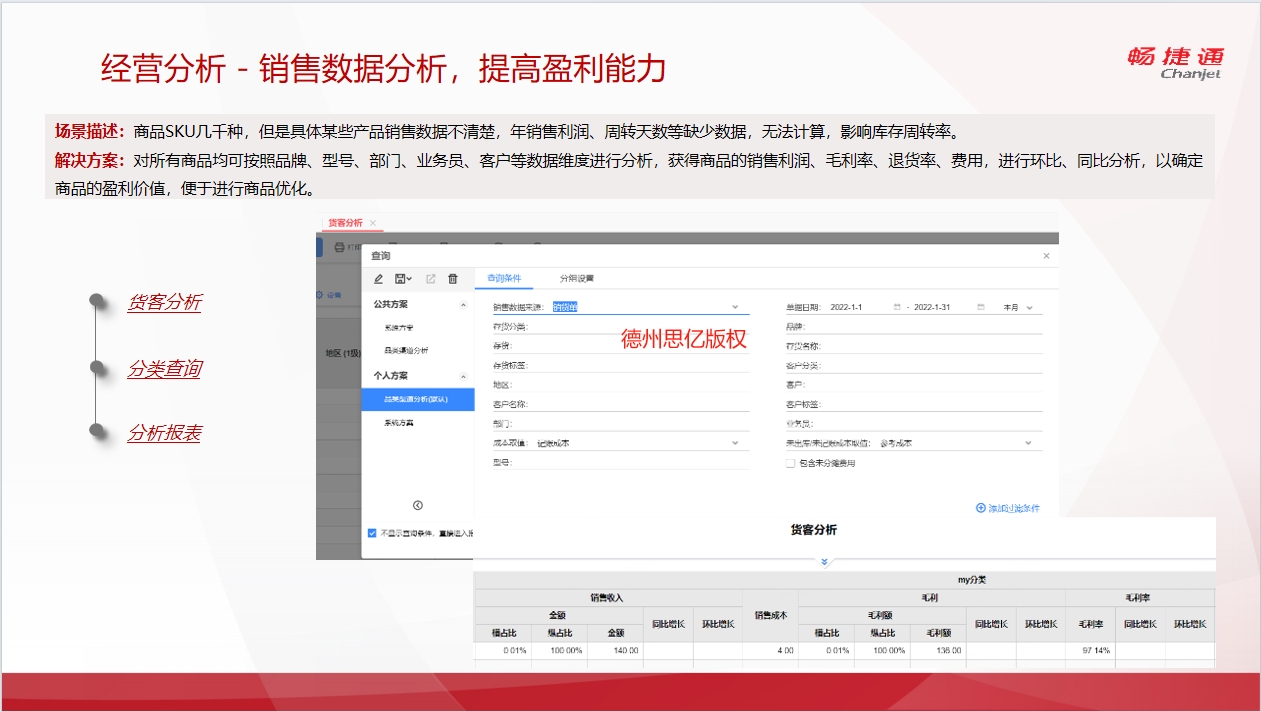Collapse the 公共方案 section
This screenshot has height=712, width=1261.
462,304
